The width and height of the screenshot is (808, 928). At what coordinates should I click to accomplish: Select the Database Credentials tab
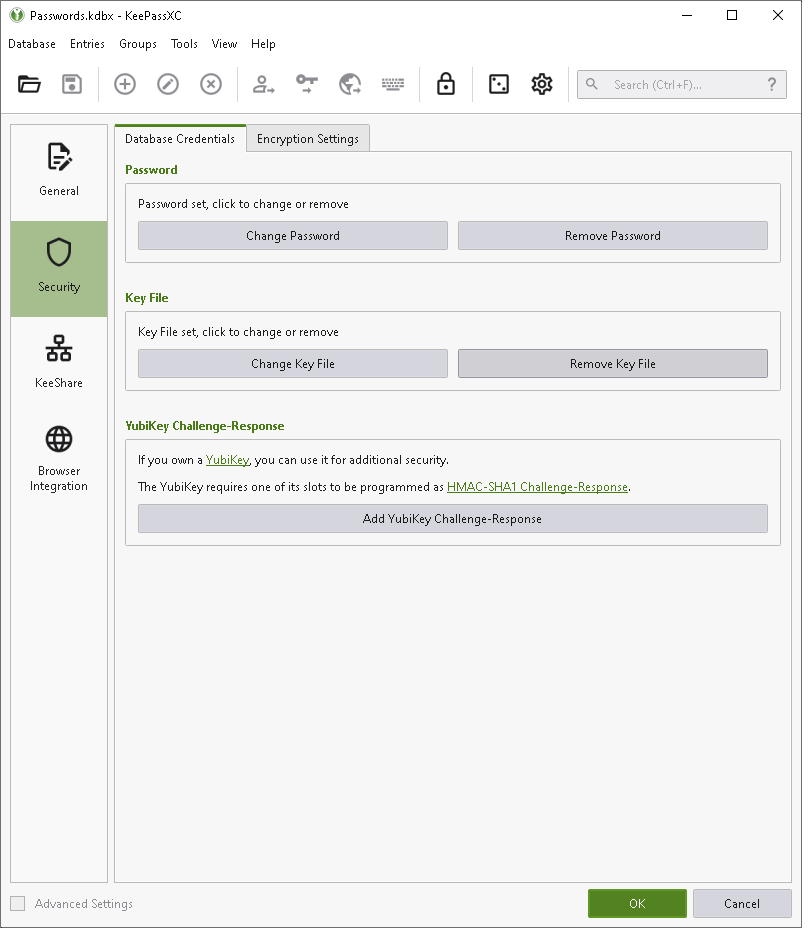[180, 138]
